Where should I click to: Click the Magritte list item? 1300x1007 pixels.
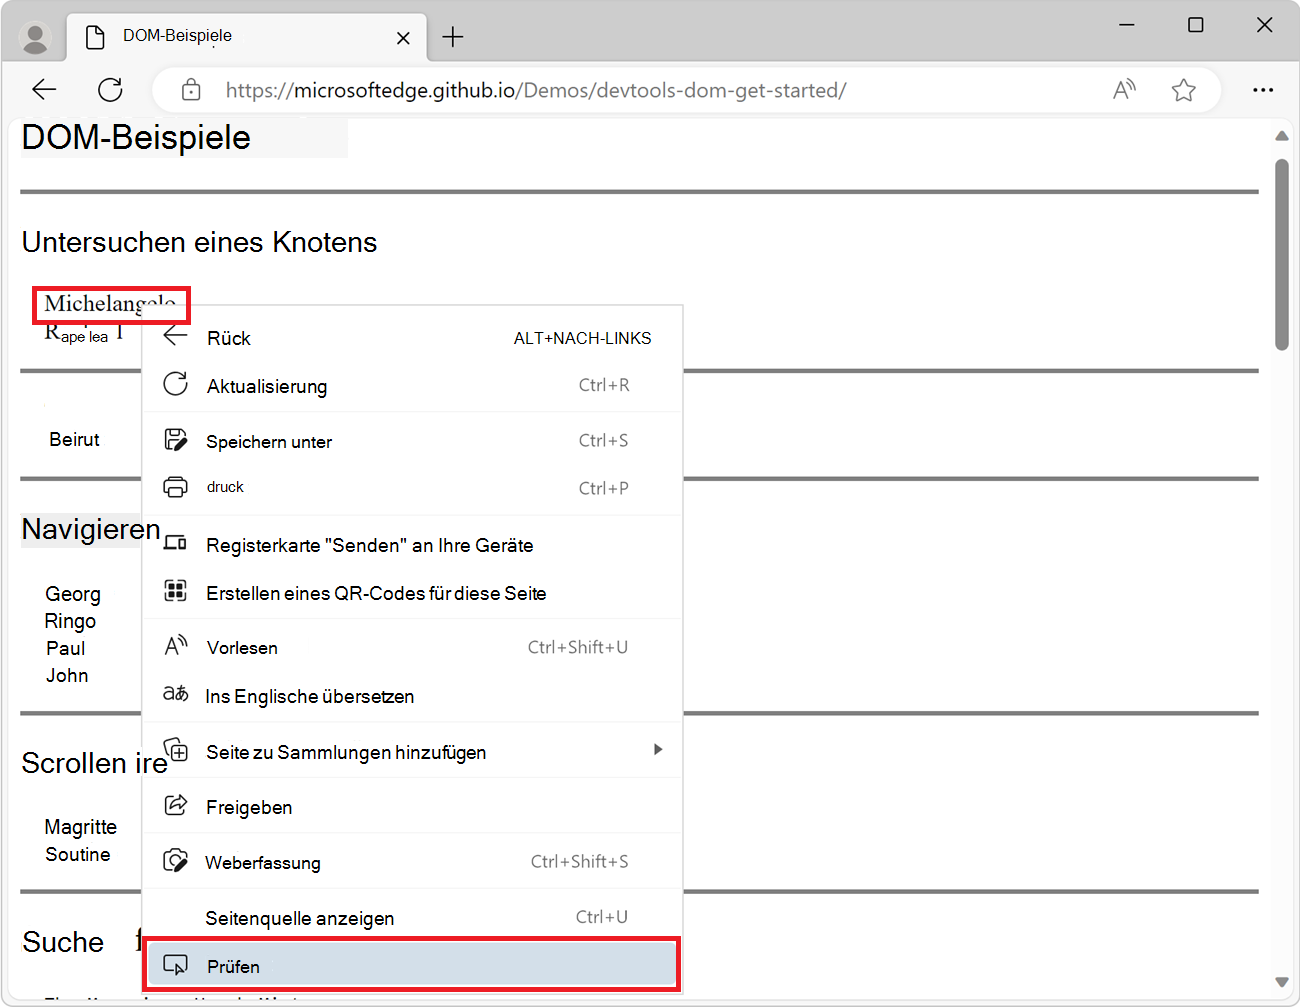pyautogui.click(x=81, y=827)
